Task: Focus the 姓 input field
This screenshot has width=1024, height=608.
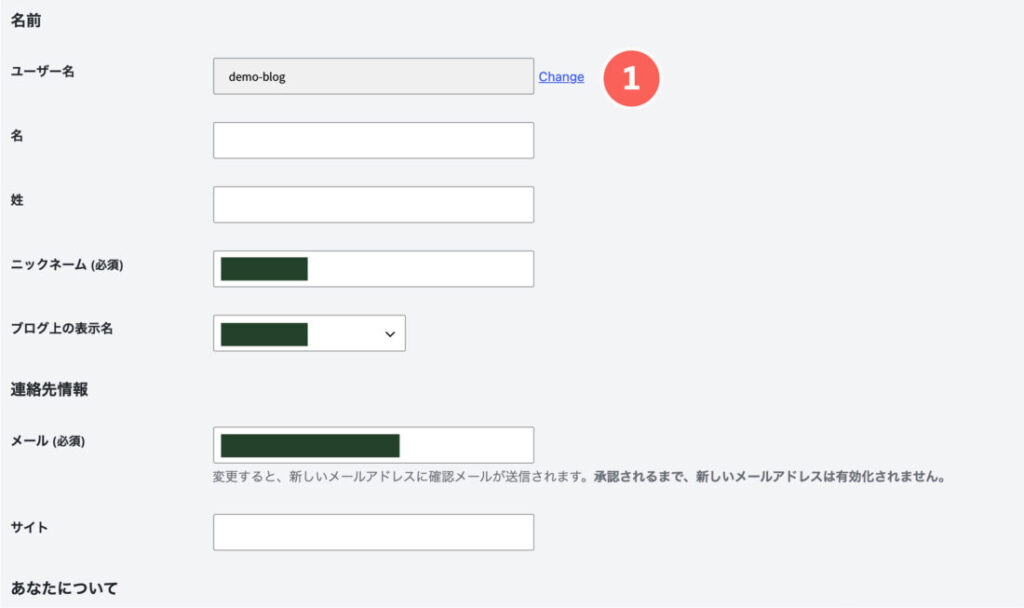Action: (x=374, y=204)
